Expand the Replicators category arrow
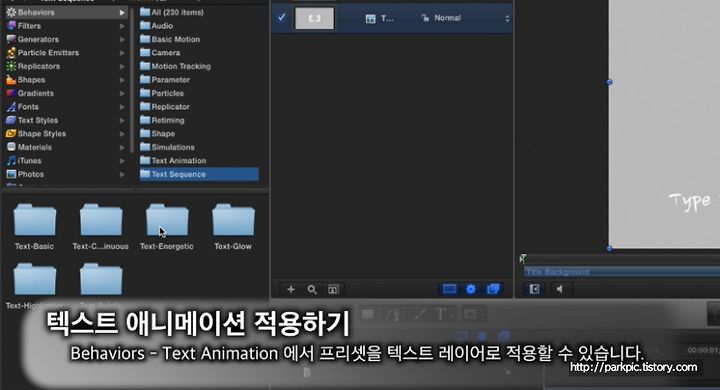The image size is (720, 390). coord(122,66)
